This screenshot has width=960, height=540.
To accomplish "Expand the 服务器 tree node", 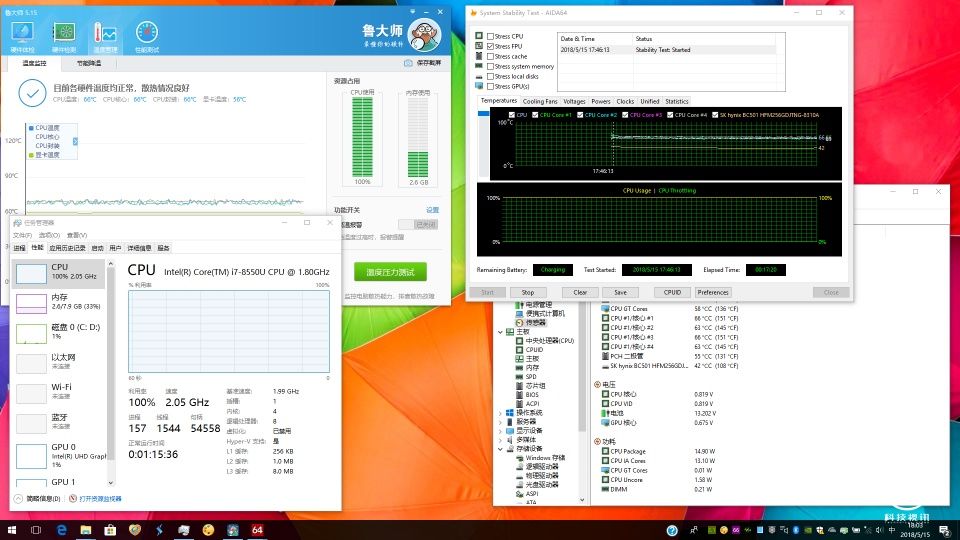I will pyautogui.click(x=500, y=422).
